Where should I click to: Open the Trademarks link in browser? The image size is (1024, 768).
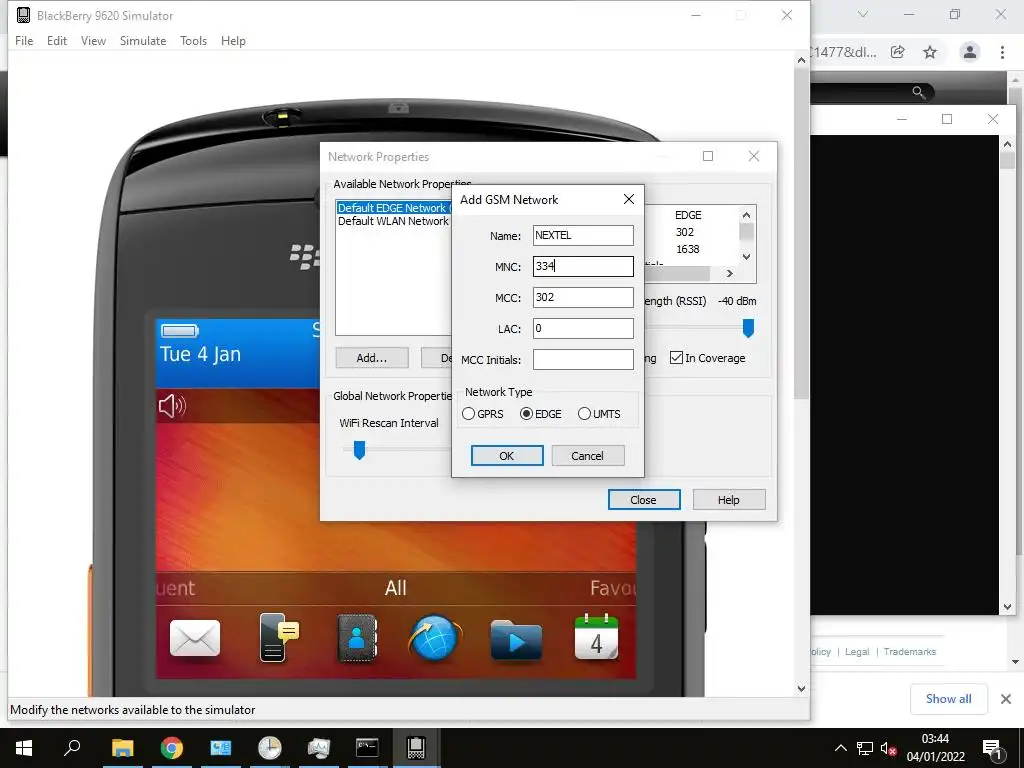tap(910, 652)
